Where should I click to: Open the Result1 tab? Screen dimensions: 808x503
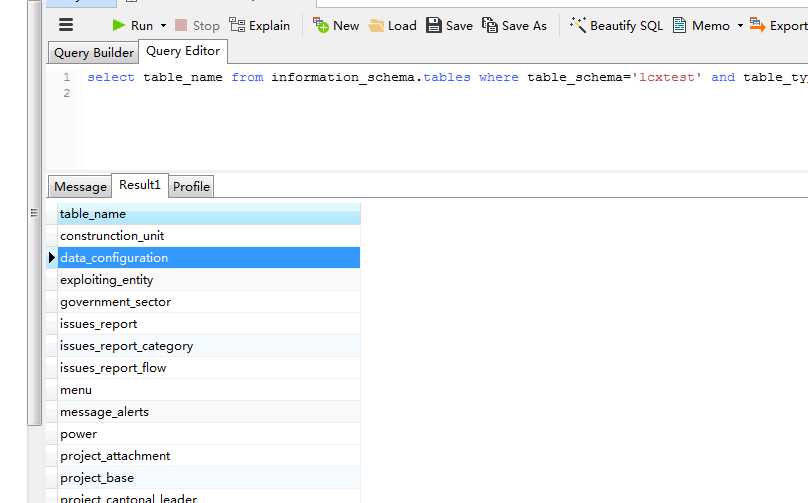tap(140, 185)
